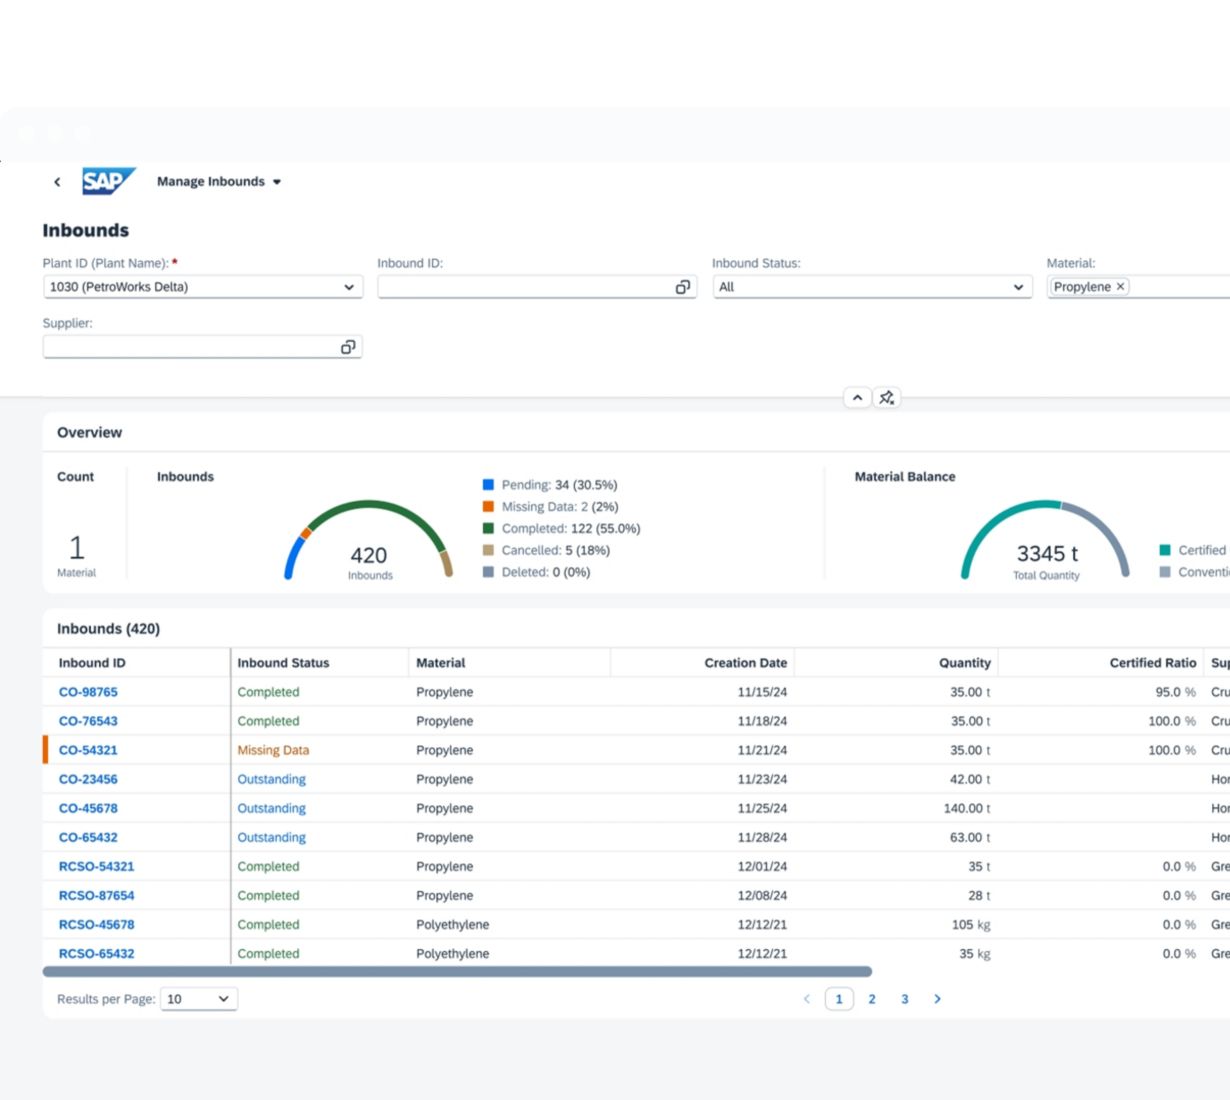
Task: Remove the Propylene token from Material filter
Action: (1121, 287)
